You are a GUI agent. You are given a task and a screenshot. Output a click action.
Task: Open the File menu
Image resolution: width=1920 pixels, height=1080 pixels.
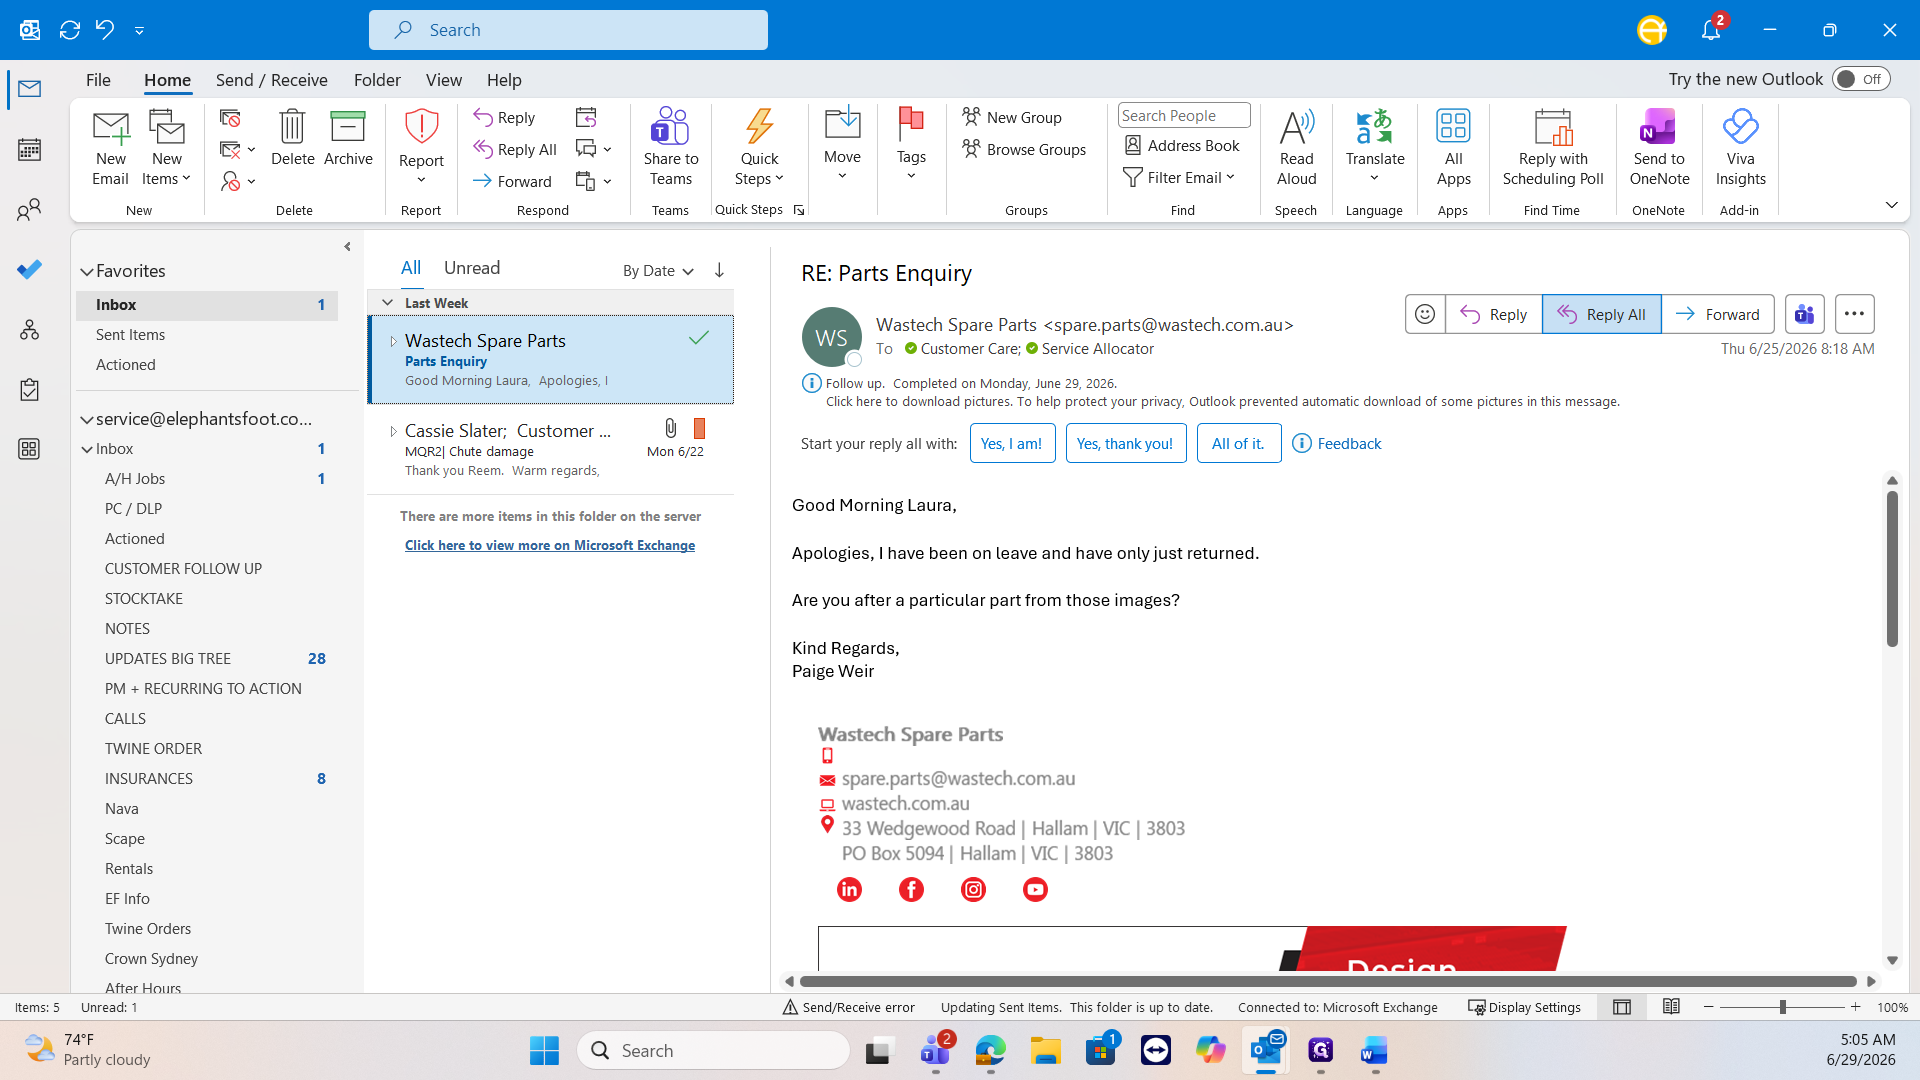98,80
